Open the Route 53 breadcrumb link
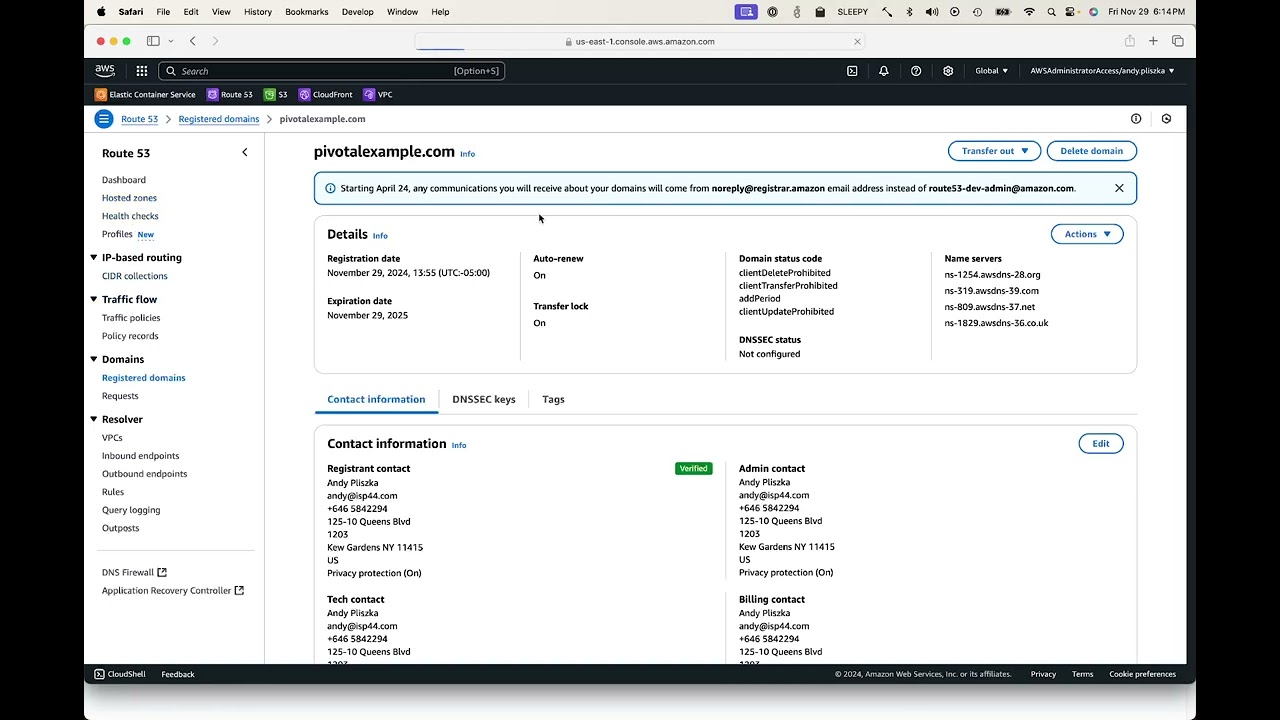This screenshot has height=720, width=1280. (139, 119)
